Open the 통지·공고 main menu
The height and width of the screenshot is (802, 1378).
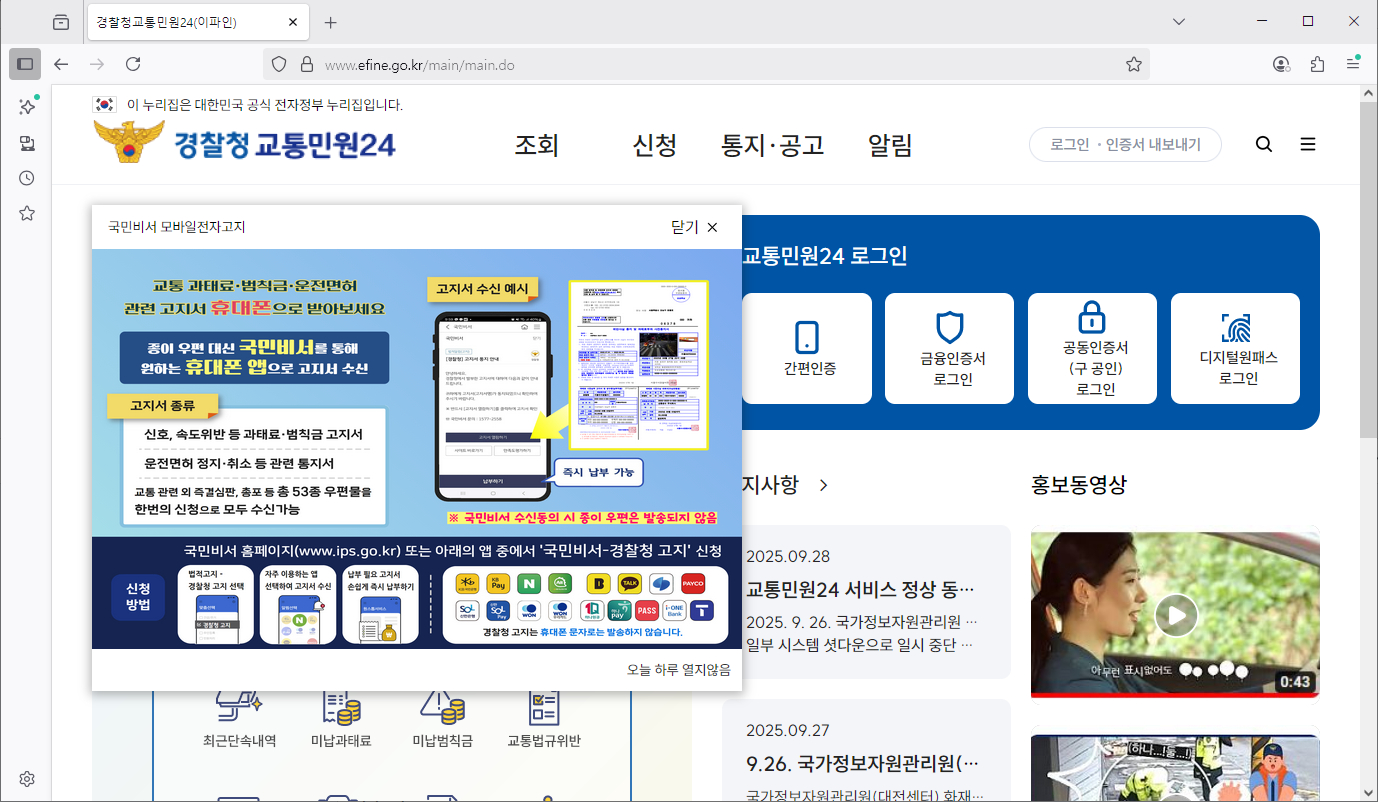tap(772, 145)
